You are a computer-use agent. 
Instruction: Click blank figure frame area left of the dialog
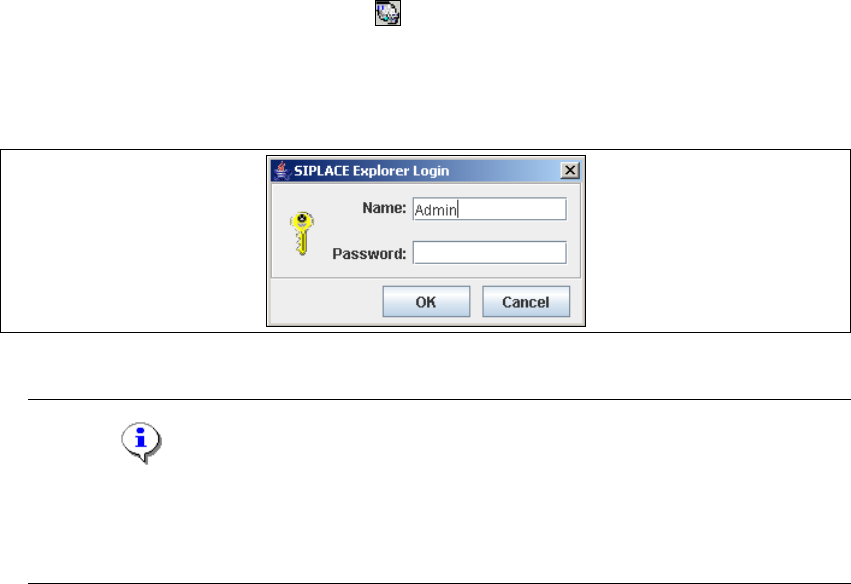[x=134, y=241]
